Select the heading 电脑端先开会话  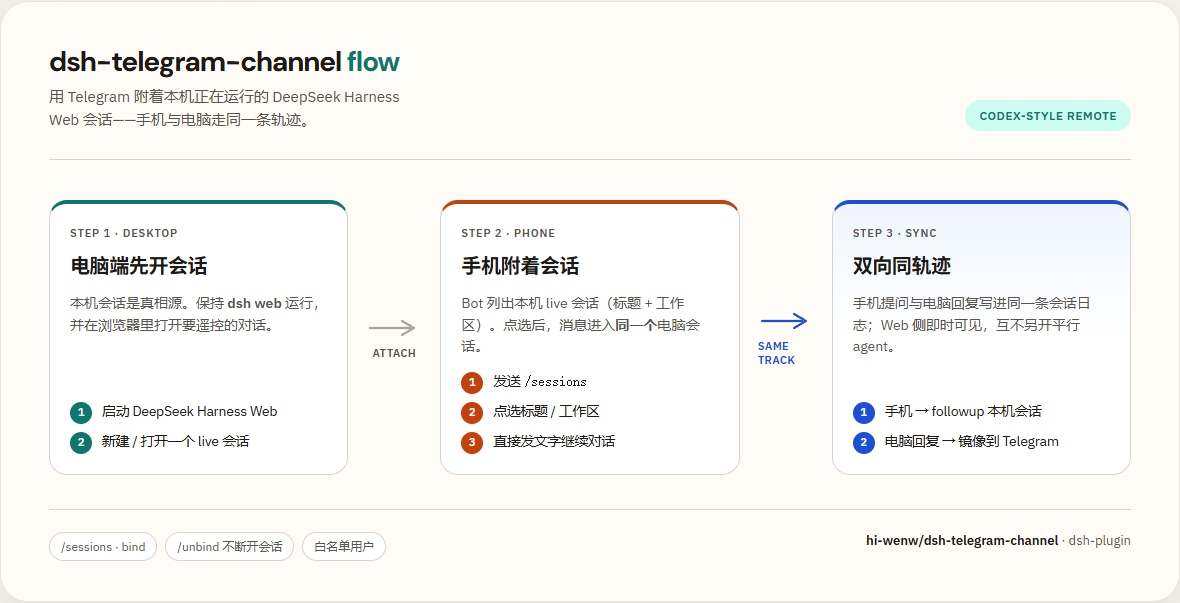(138, 266)
